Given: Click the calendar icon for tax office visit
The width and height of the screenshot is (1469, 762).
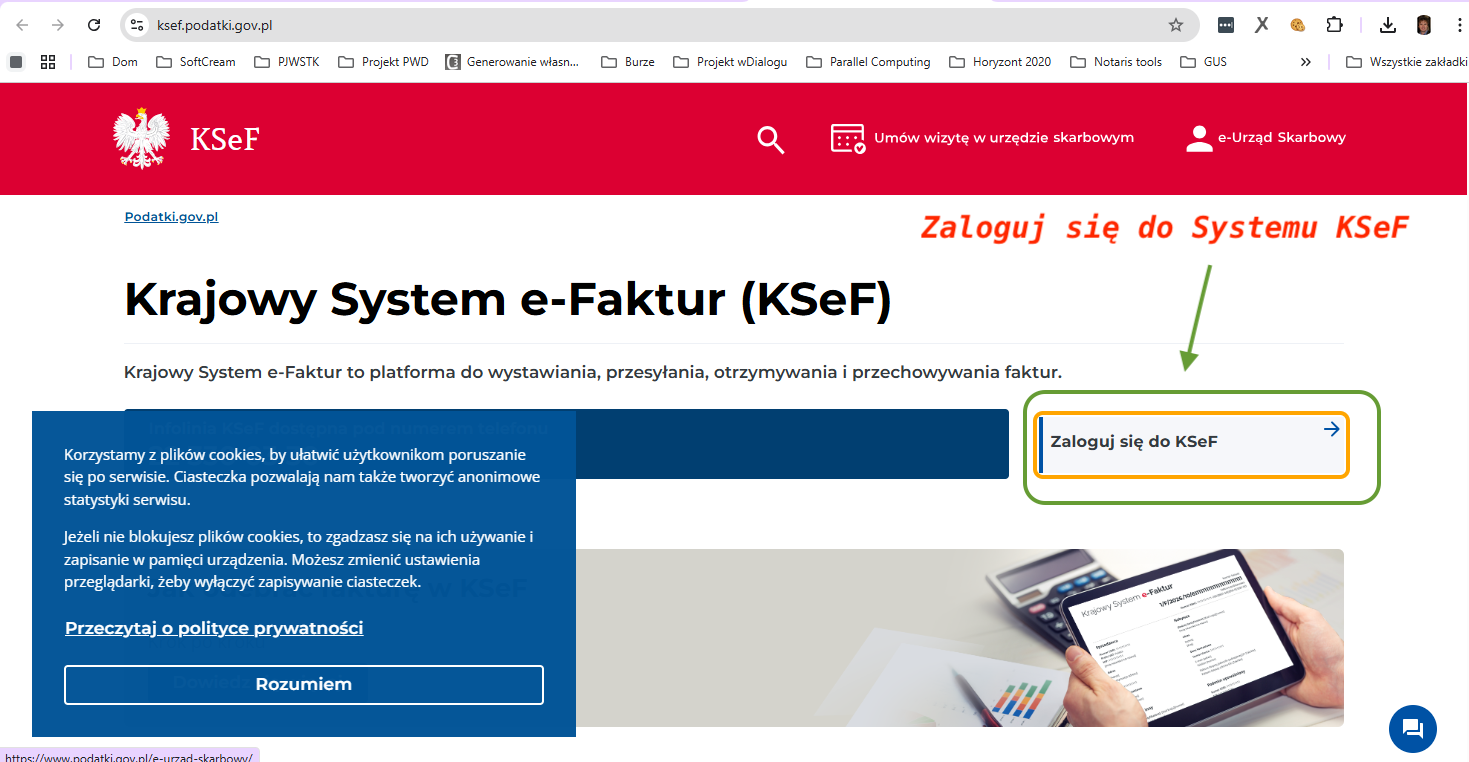Looking at the screenshot, I should click(x=847, y=138).
